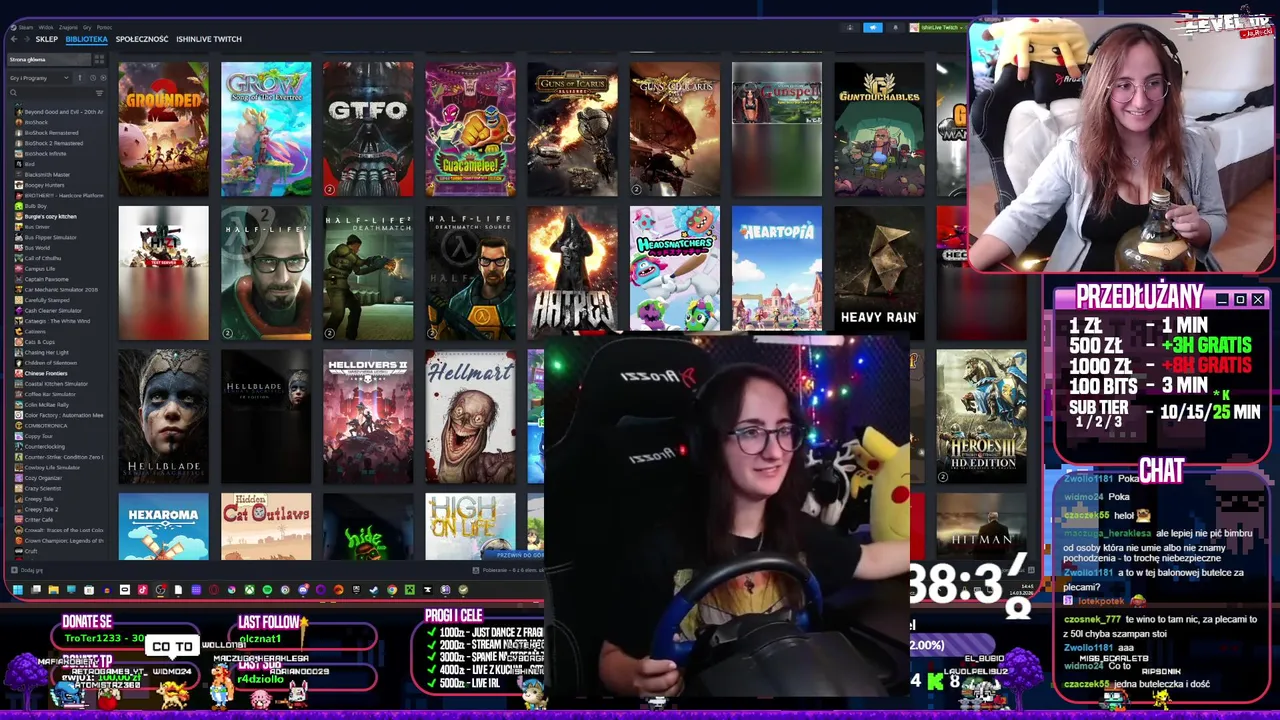The image size is (1280, 720).
Task: Open the Hidden Cat Outlaws cover
Action: coord(266,527)
